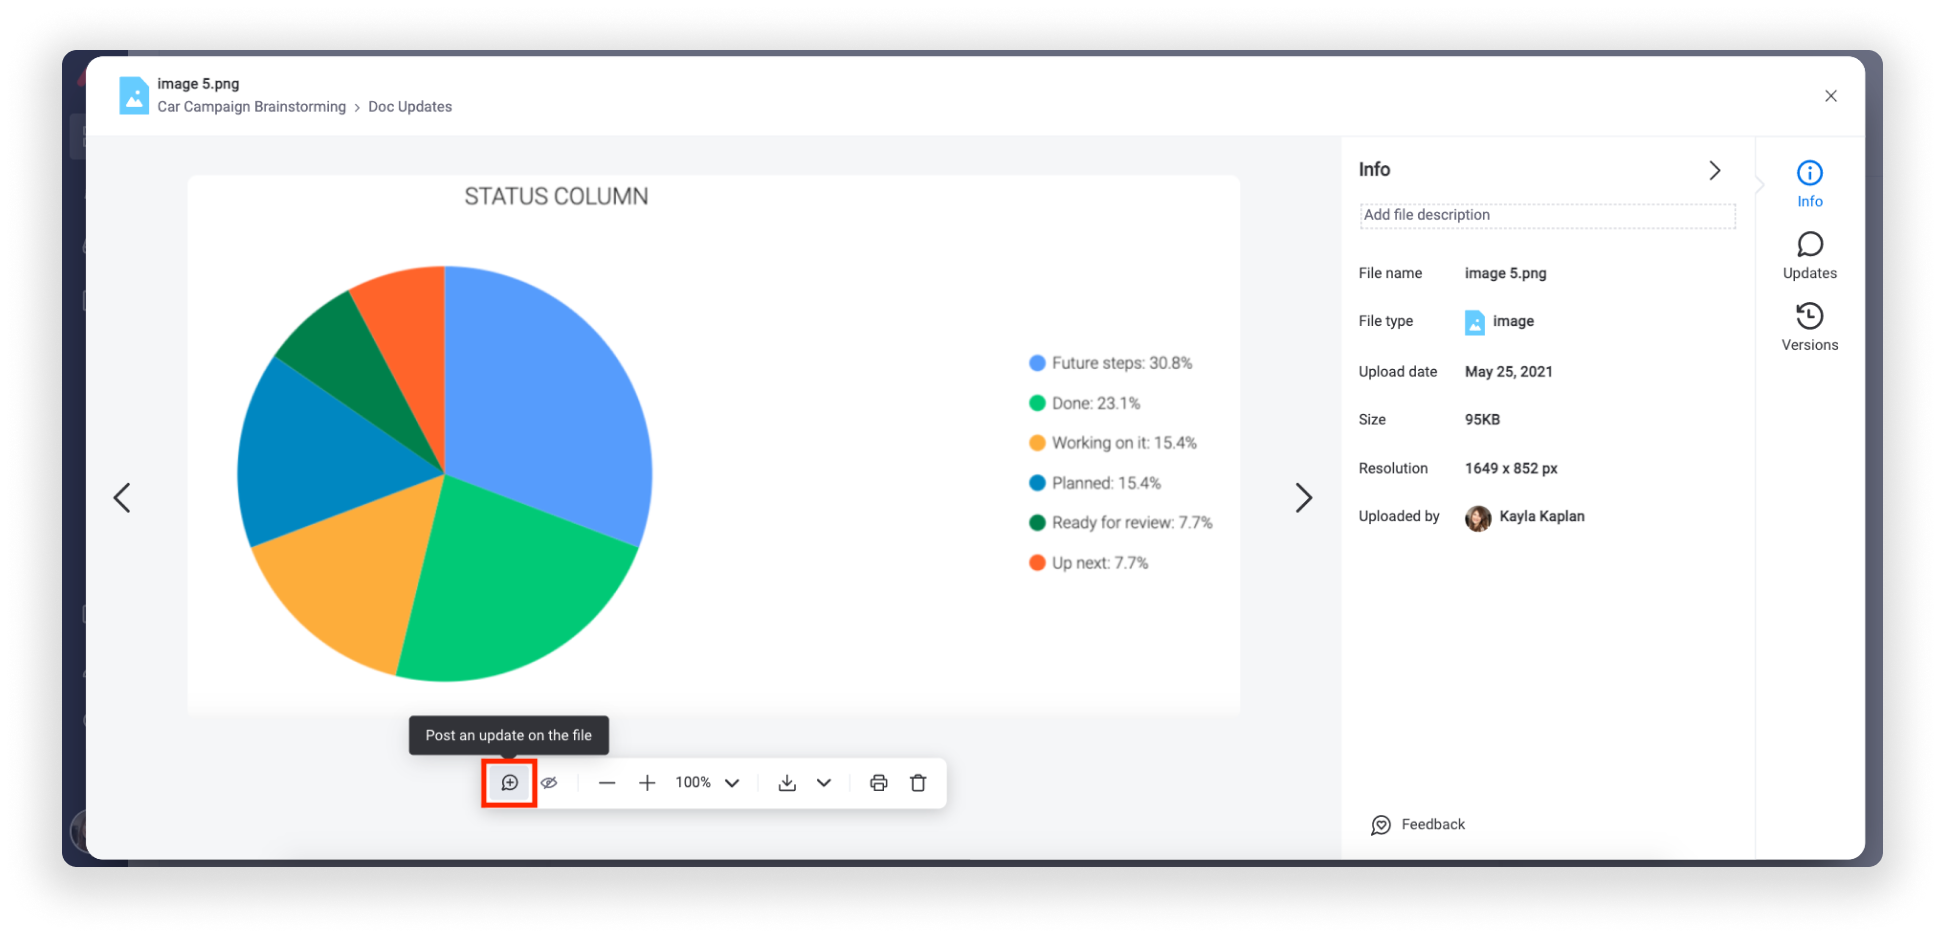Image resolution: width=1941 pixels, height=937 pixels.
Task: Open the Versions sidebar tab
Action: (x=1810, y=328)
